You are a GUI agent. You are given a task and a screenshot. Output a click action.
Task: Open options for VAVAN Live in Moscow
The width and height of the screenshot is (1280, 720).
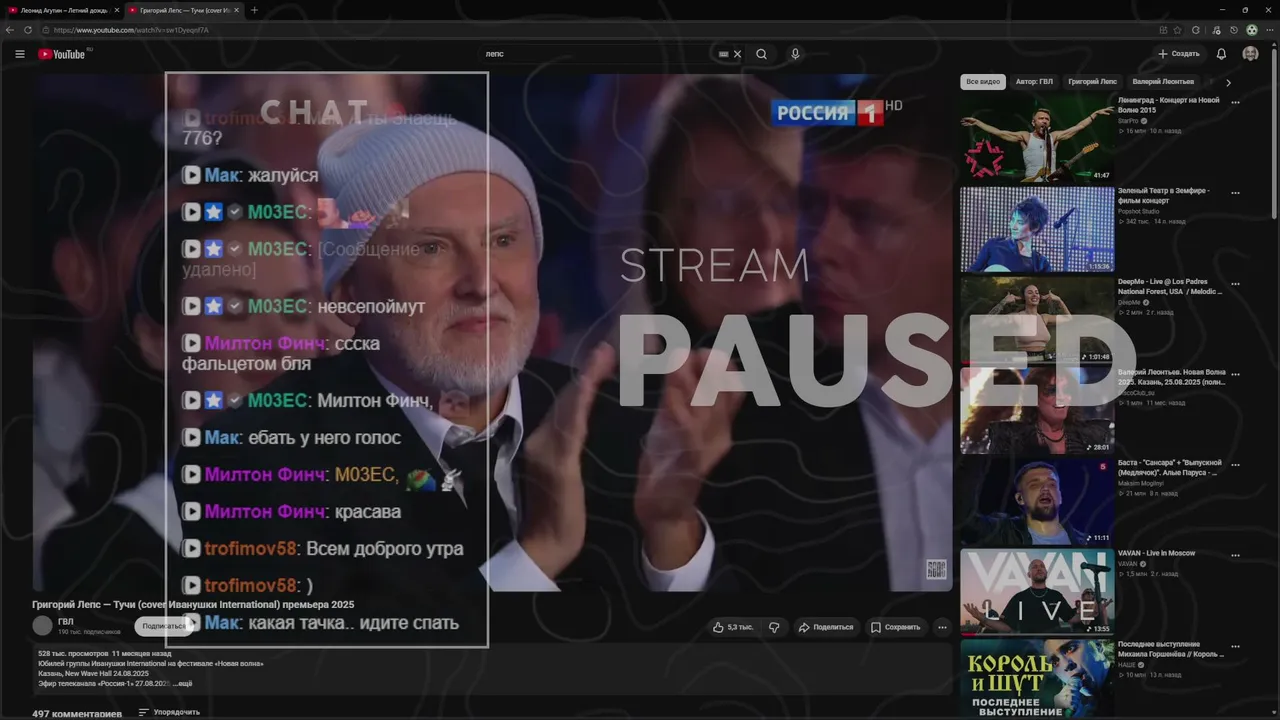[x=1236, y=555]
